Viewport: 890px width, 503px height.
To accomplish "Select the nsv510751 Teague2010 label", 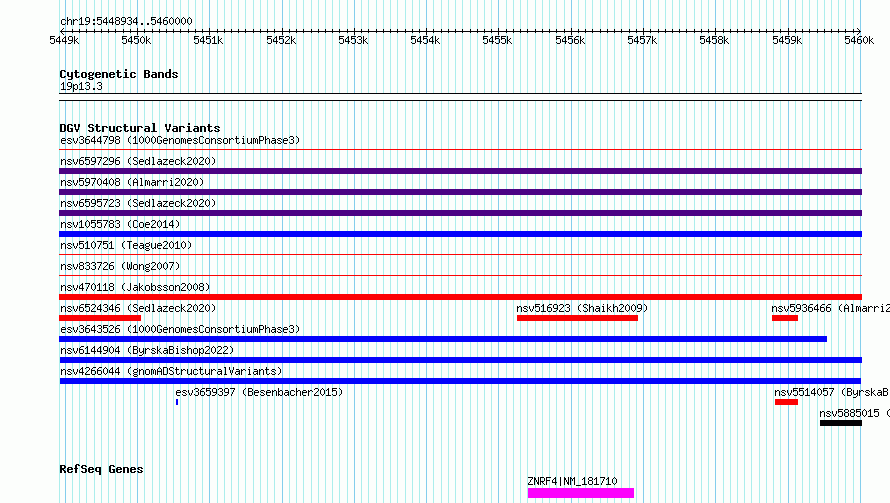I will pyautogui.click(x=126, y=245).
